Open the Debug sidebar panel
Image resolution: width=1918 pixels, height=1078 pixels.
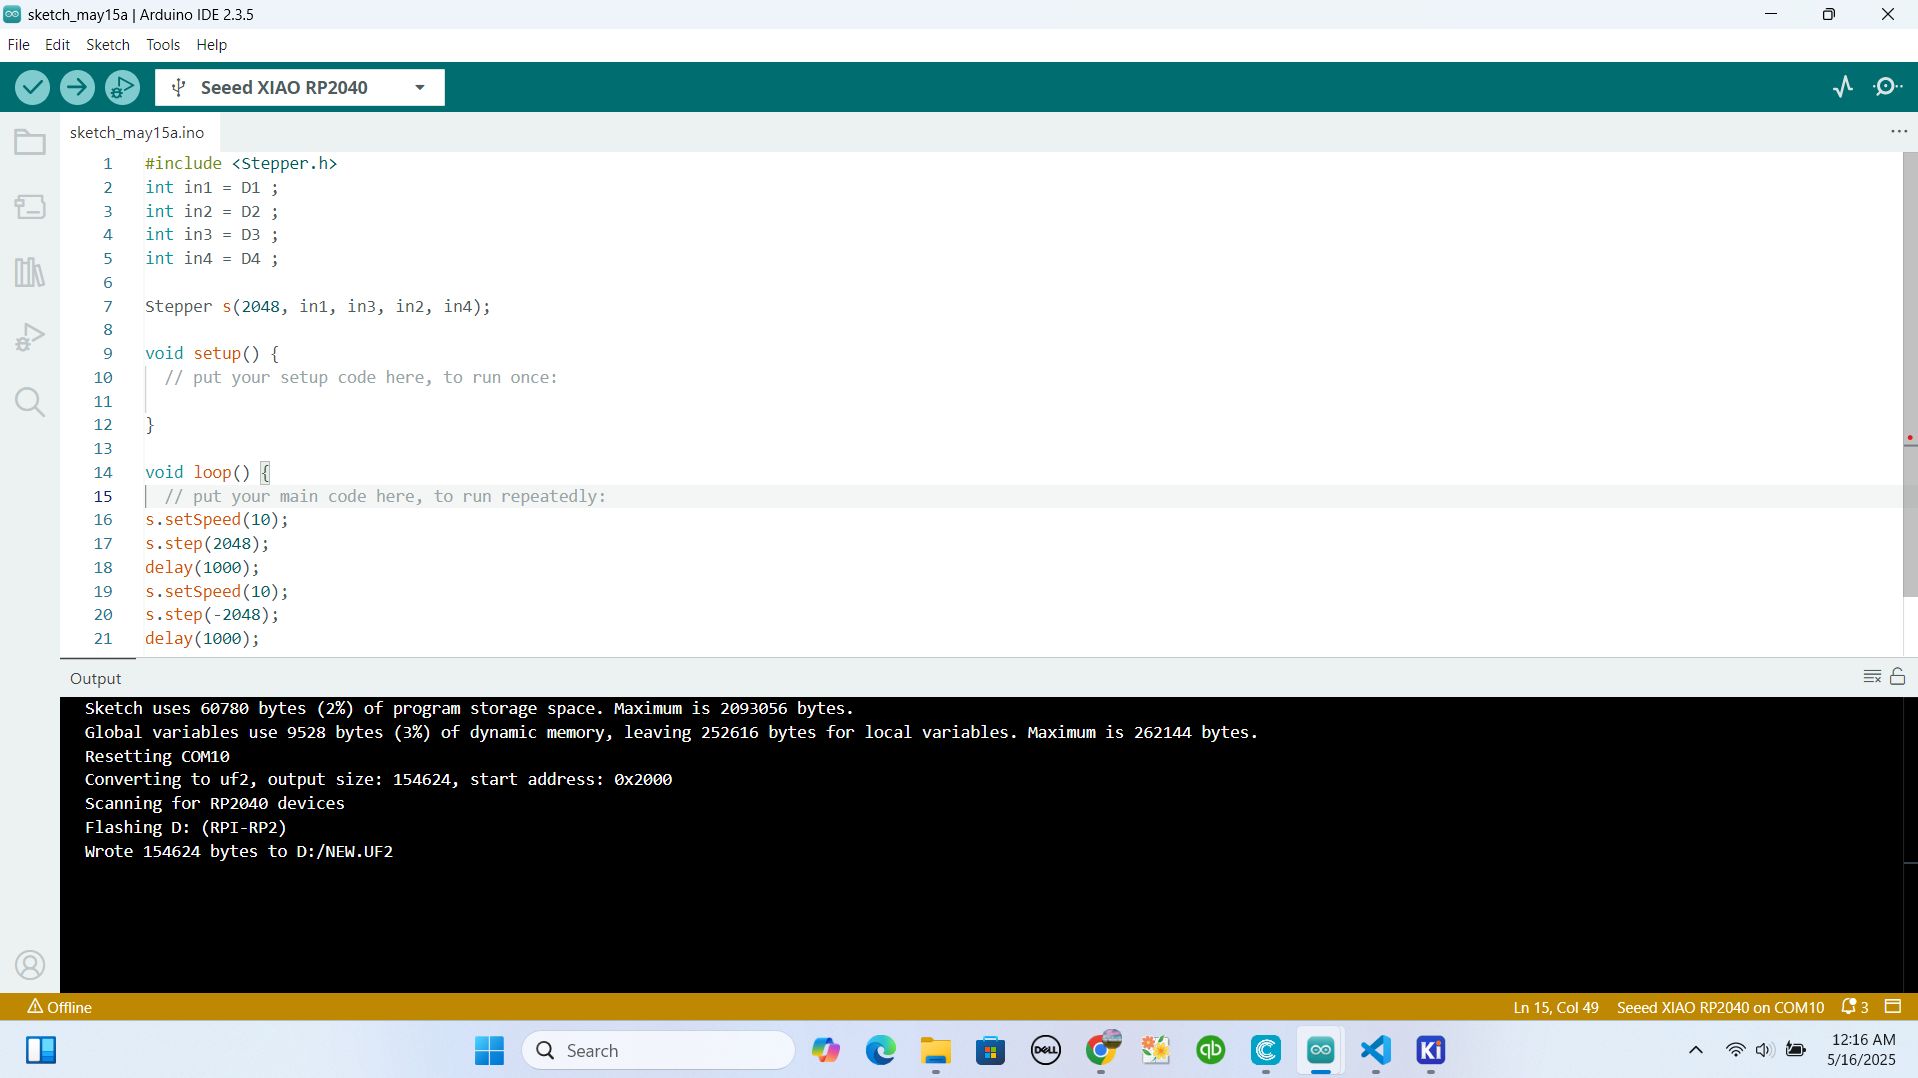[30, 337]
